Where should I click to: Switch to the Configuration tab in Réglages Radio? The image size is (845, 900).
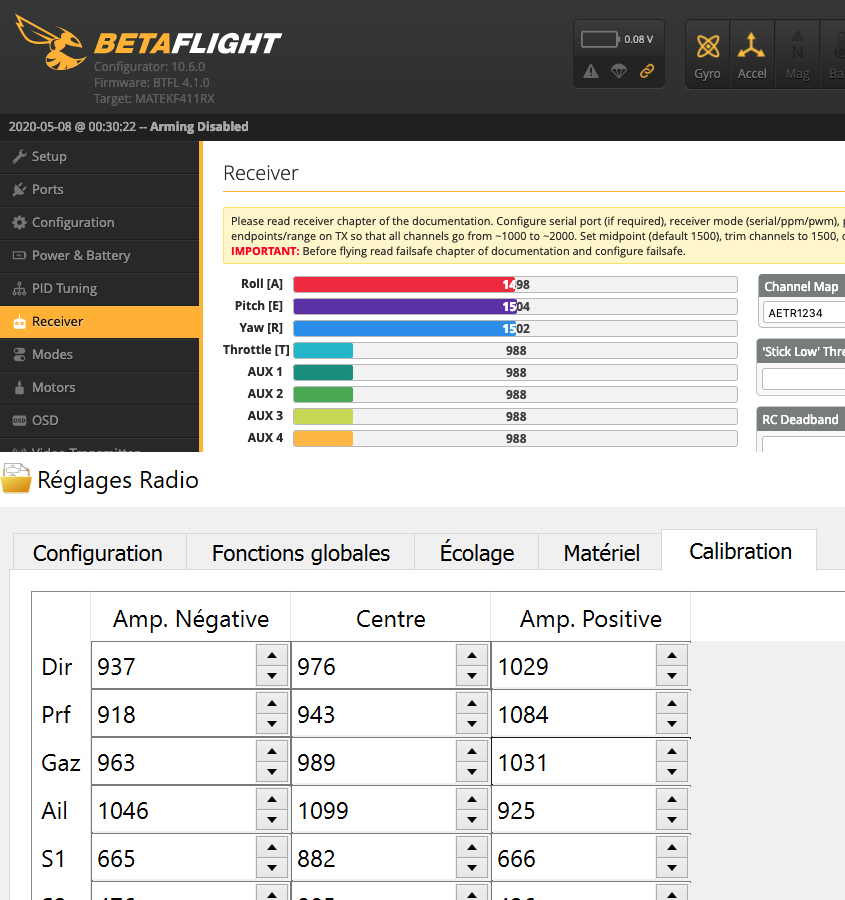click(98, 553)
